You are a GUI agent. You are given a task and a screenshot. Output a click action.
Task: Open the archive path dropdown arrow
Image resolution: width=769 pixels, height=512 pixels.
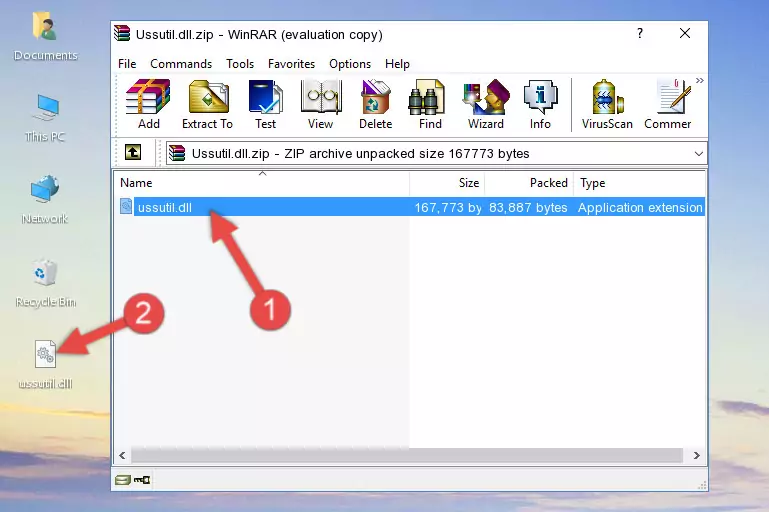[x=698, y=154]
